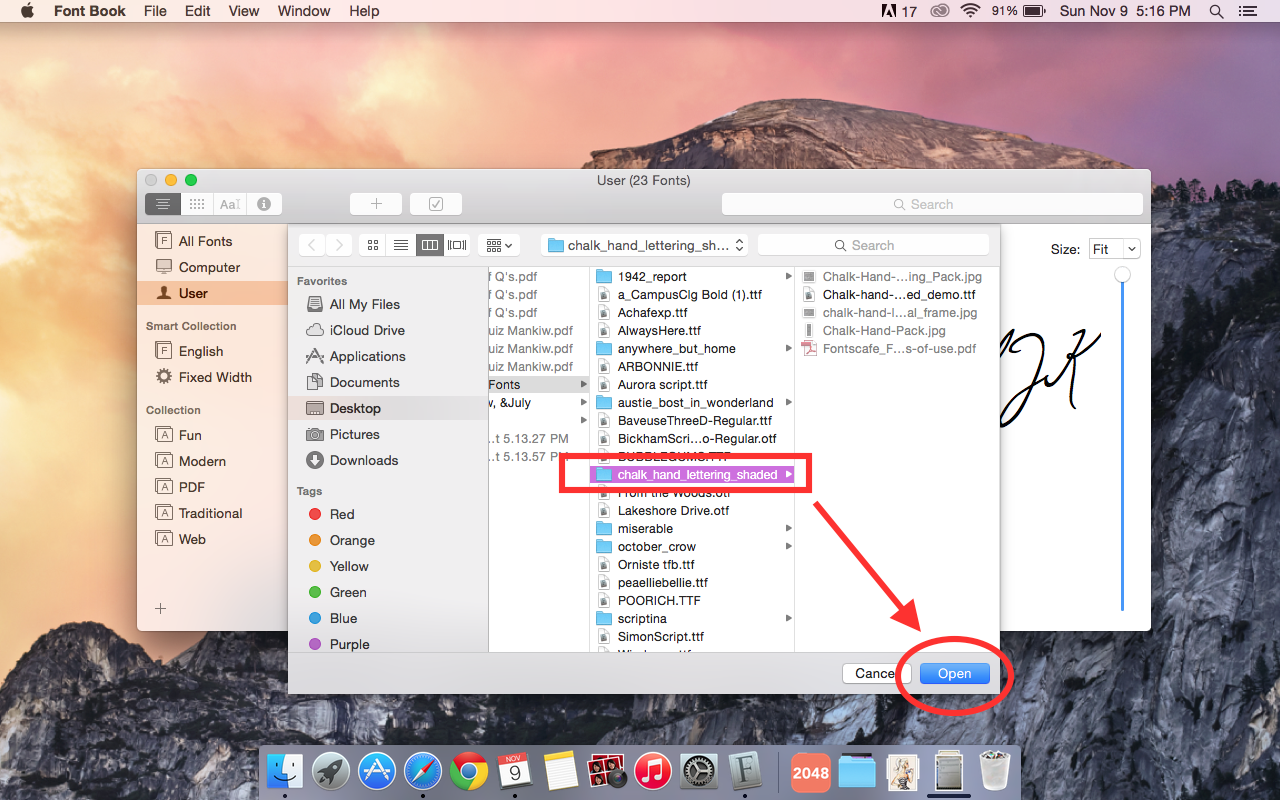
Task: Toggle Font Book custom Aa text view
Action: [x=230, y=204]
